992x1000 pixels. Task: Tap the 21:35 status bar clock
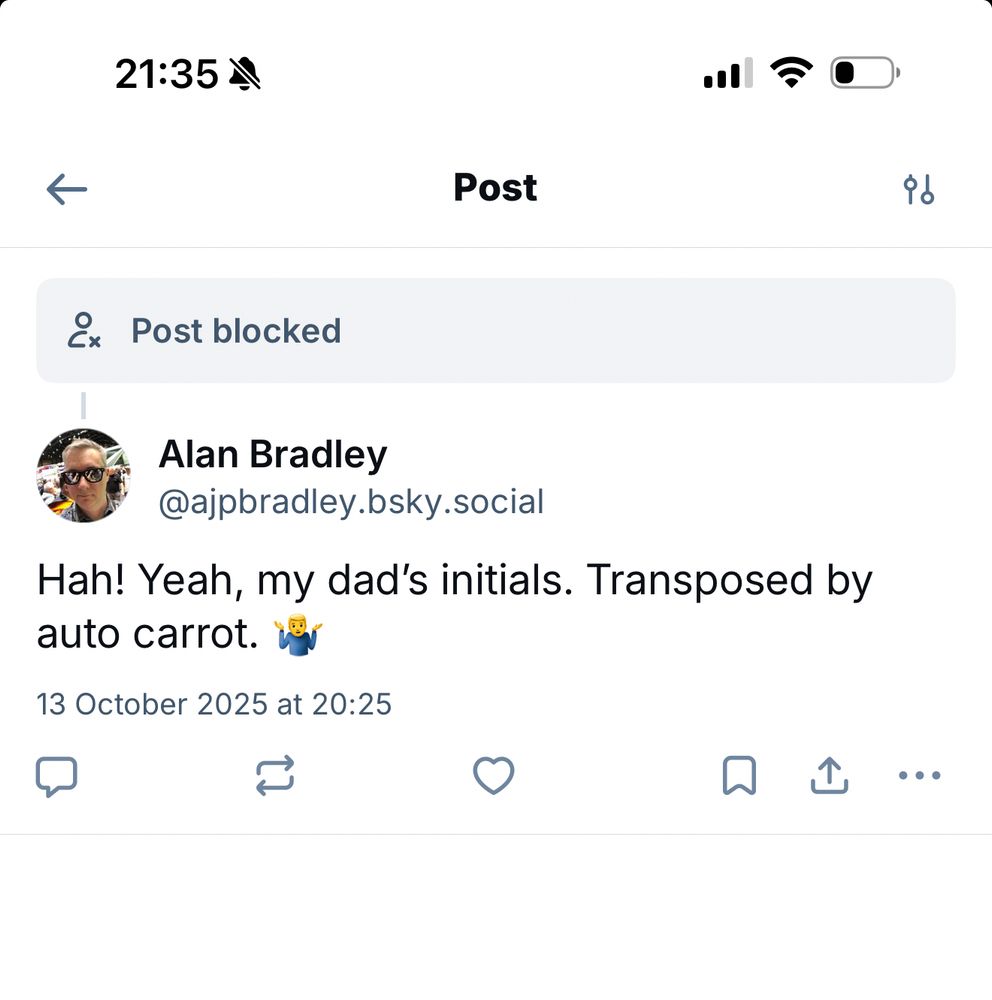click(167, 74)
